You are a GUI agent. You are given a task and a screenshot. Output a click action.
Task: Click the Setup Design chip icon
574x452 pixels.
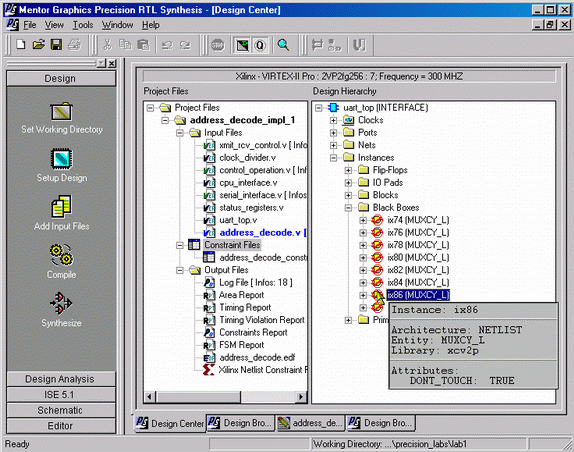[62, 159]
